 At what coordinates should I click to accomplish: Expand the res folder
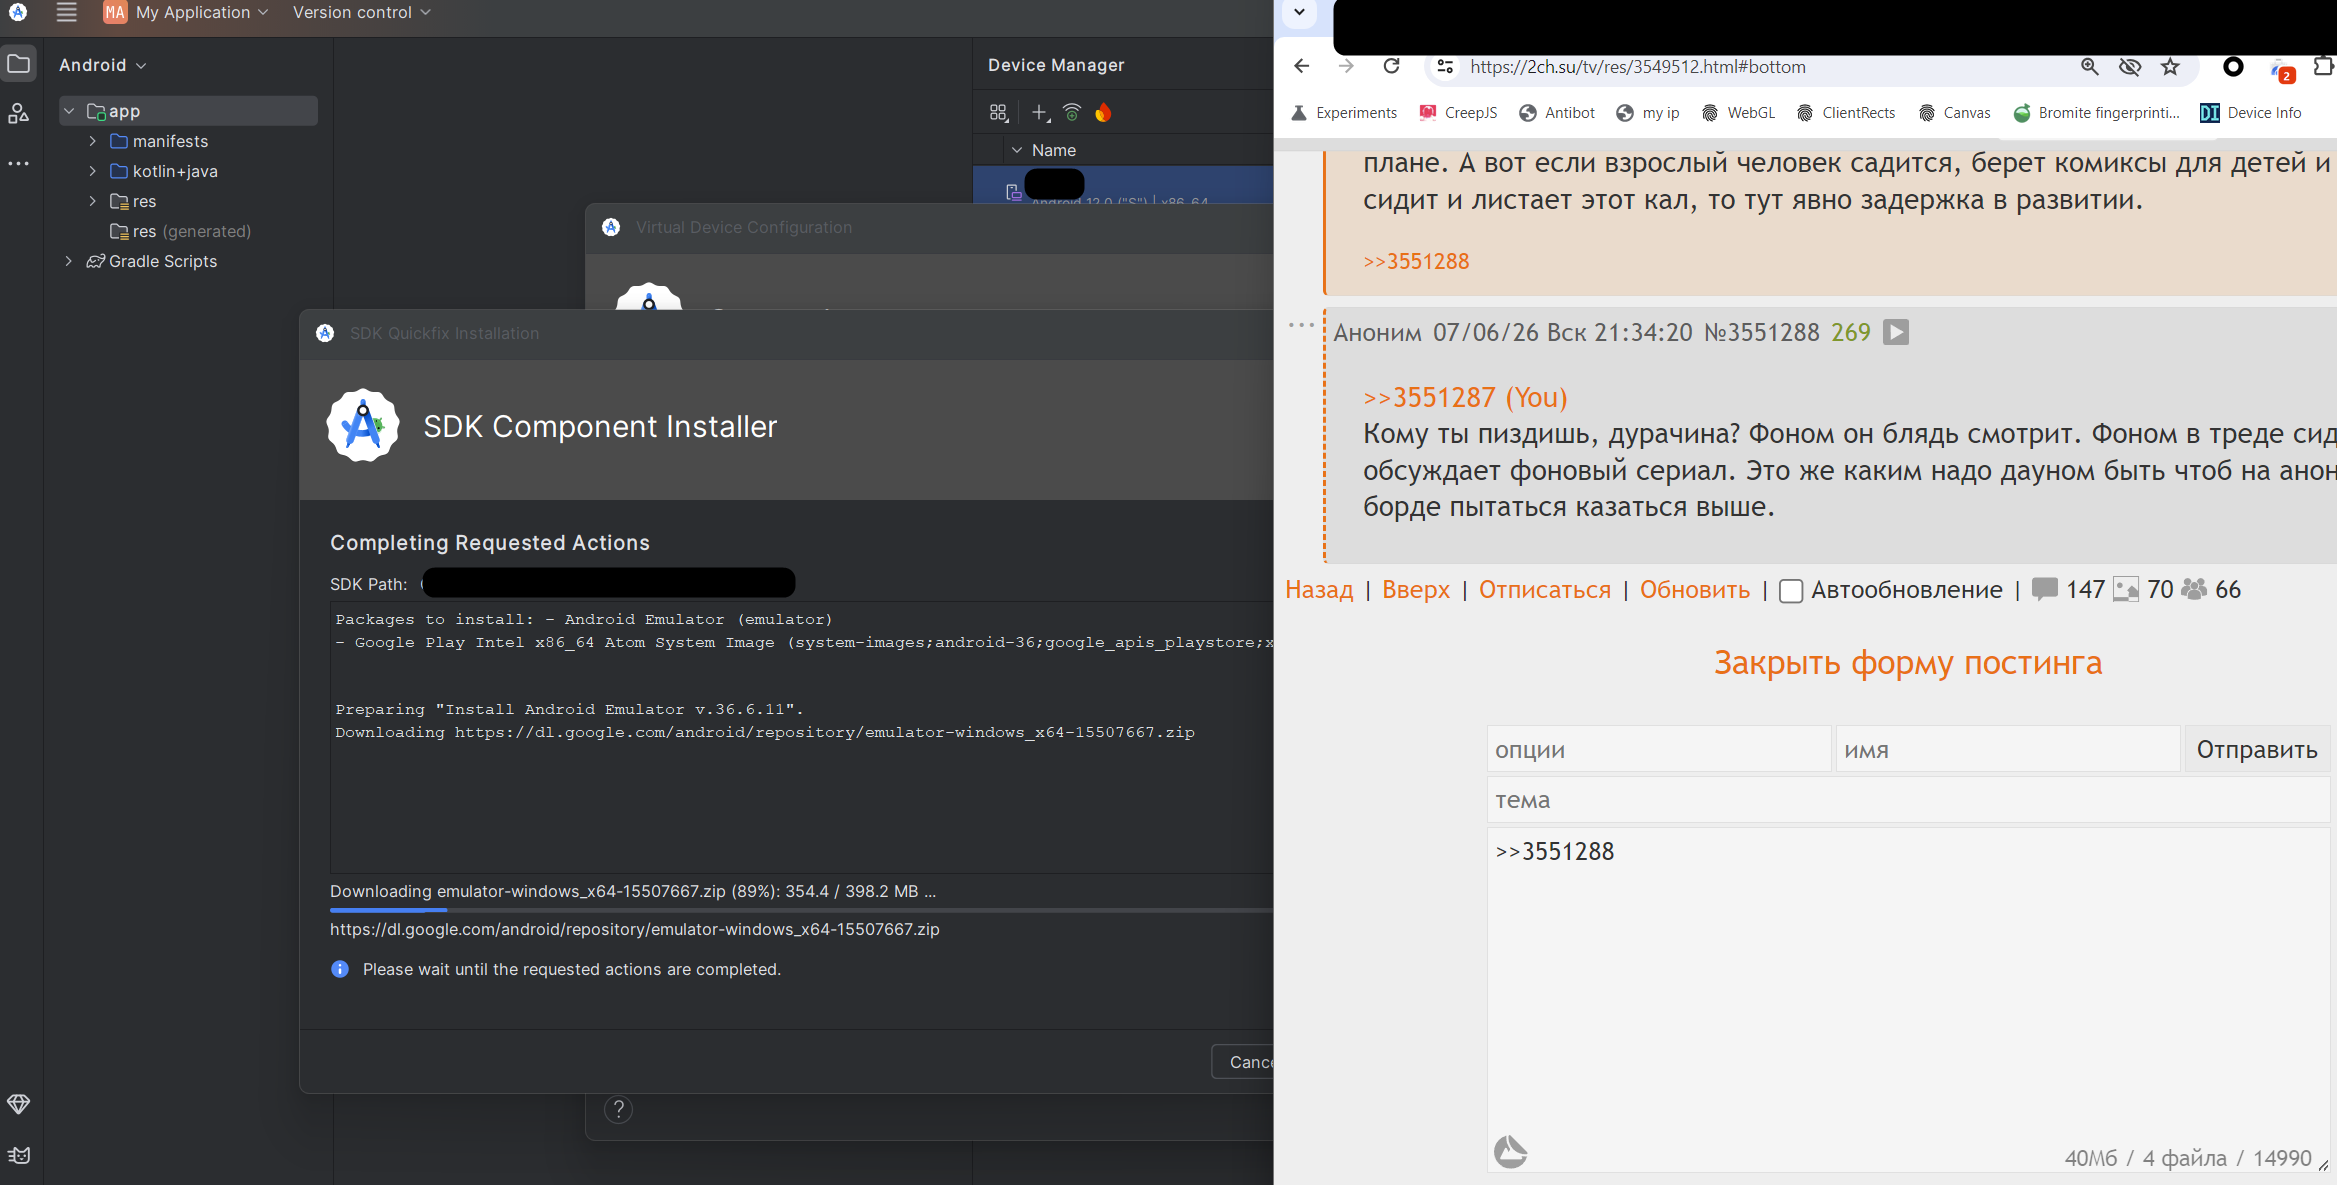click(x=92, y=201)
